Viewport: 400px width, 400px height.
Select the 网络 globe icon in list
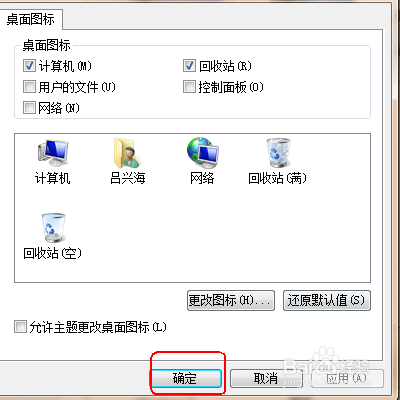pyautogui.click(x=202, y=153)
